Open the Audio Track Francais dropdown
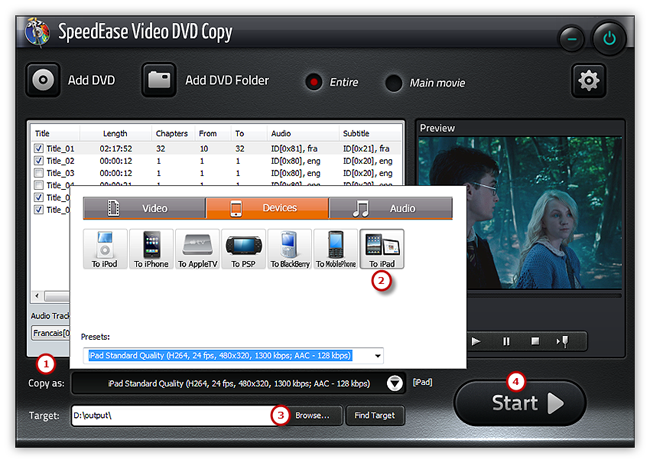The image size is (650, 463). tap(51, 333)
